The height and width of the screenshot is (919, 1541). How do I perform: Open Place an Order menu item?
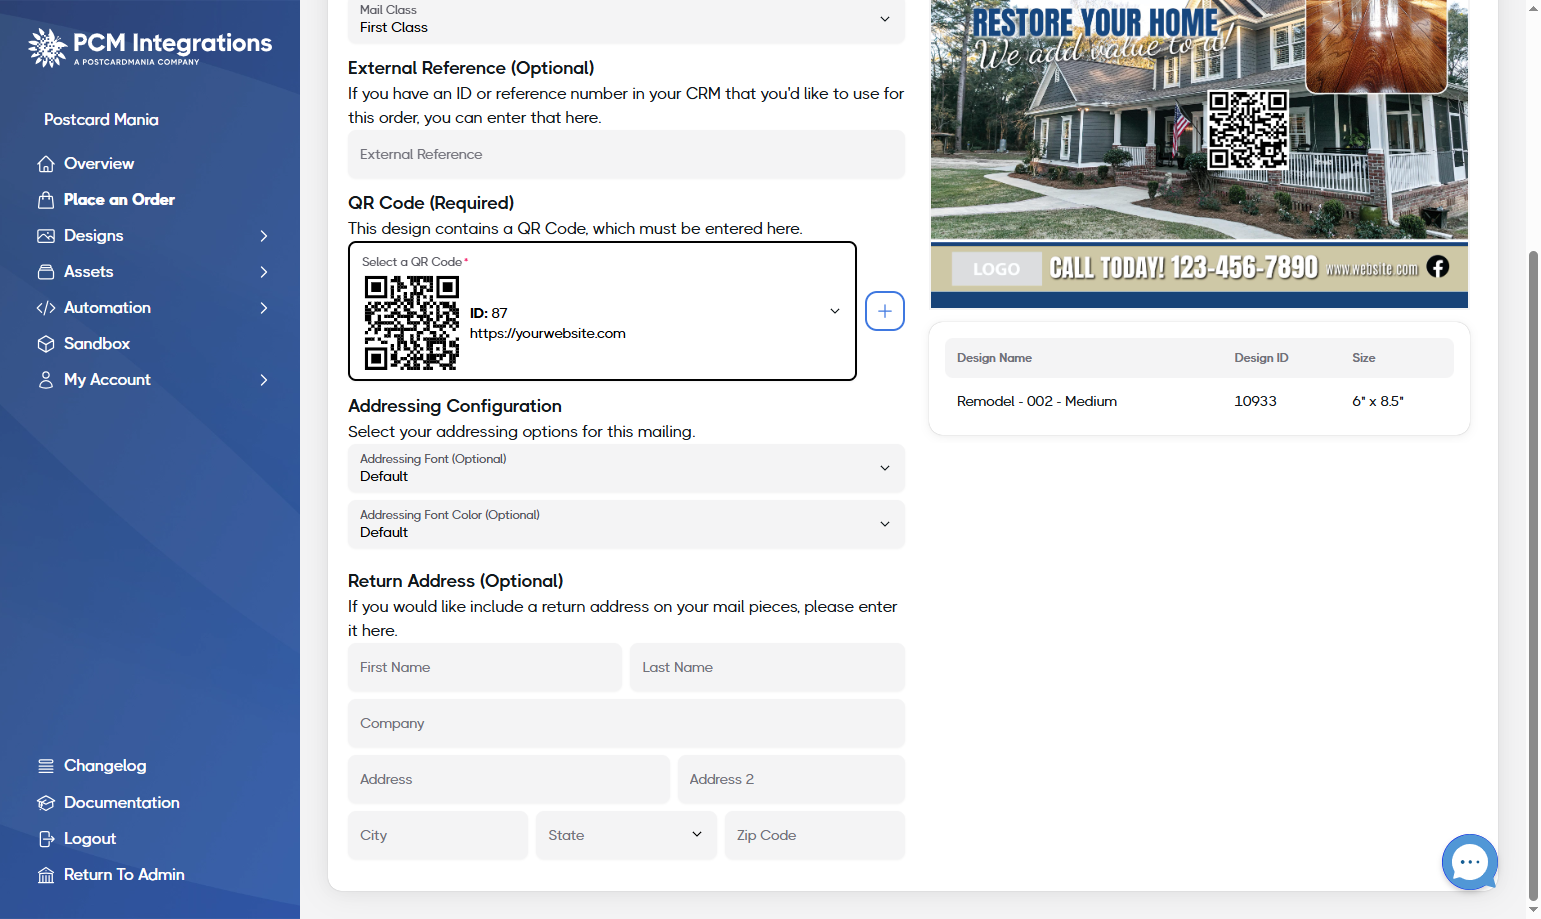coord(119,200)
